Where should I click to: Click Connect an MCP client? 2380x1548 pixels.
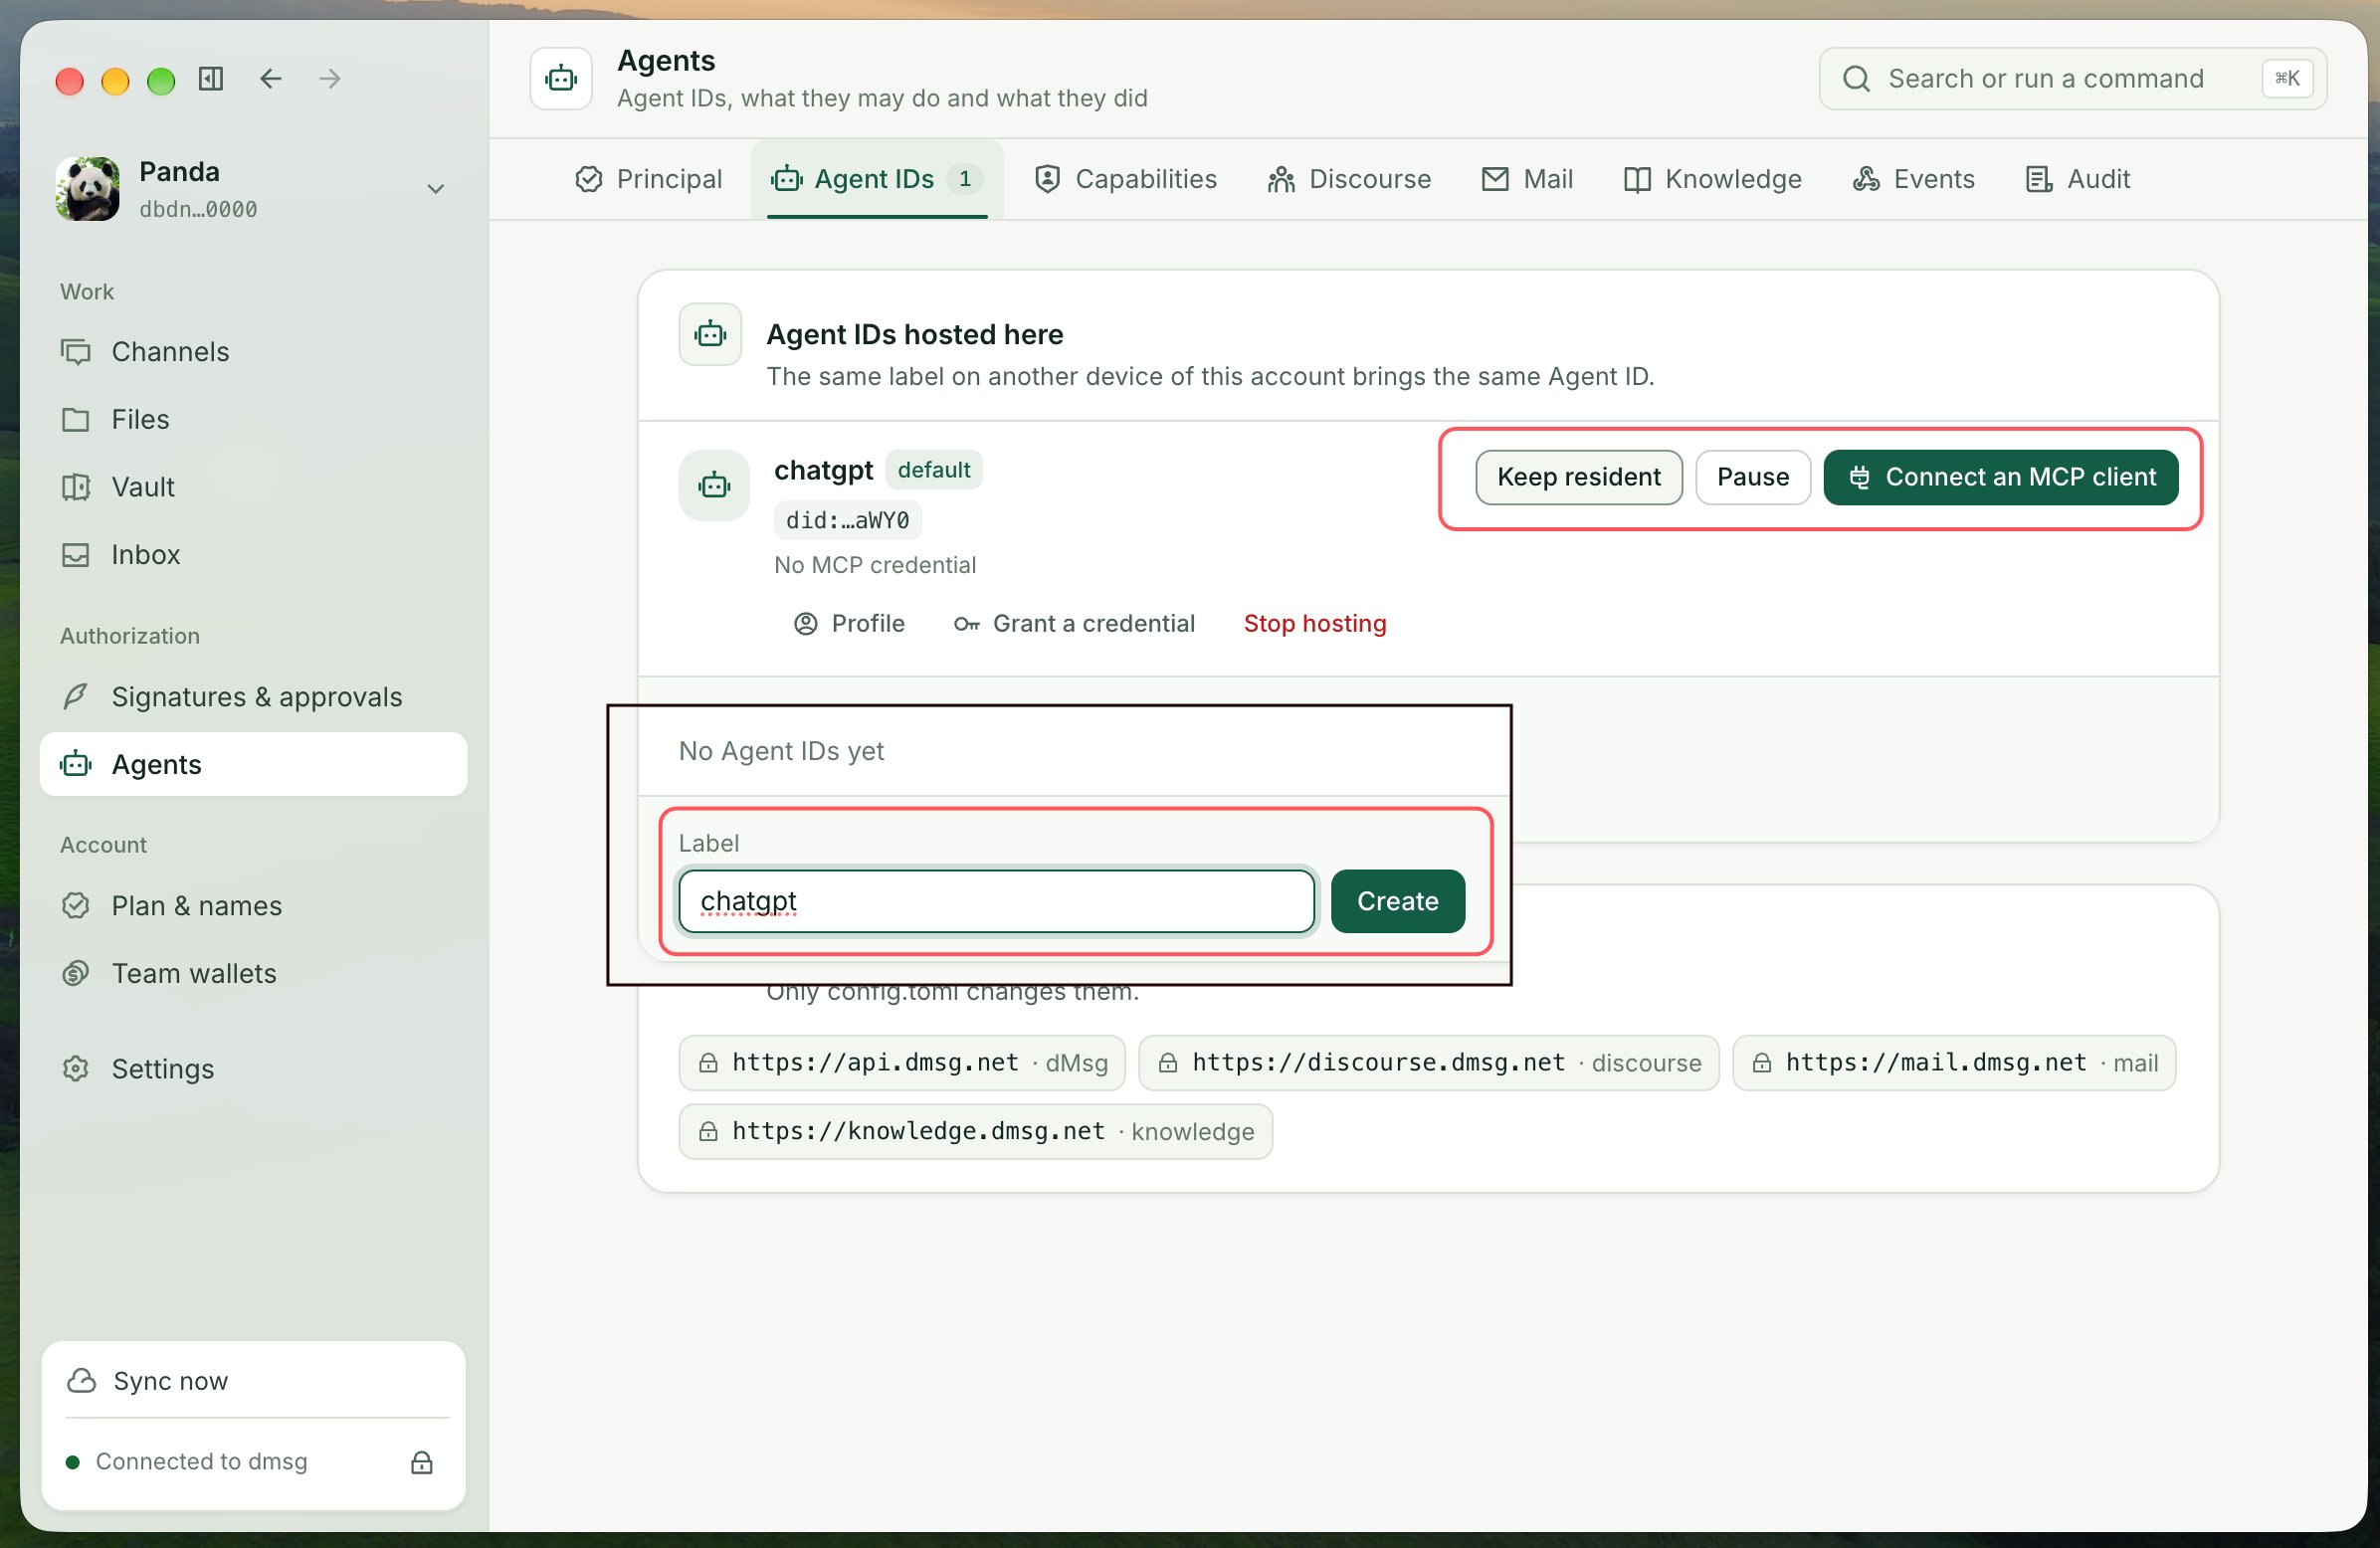click(x=2000, y=477)
